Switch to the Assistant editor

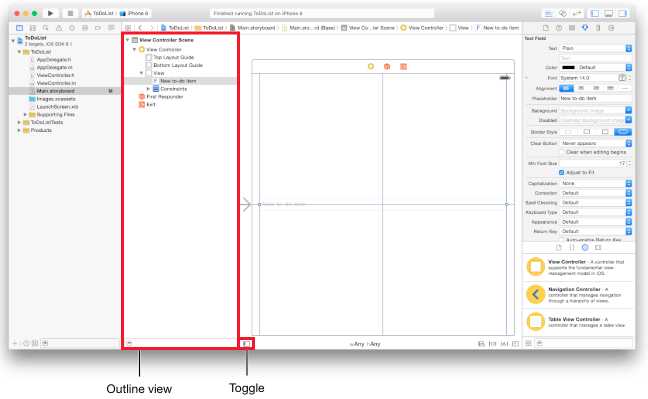[562, 14]
